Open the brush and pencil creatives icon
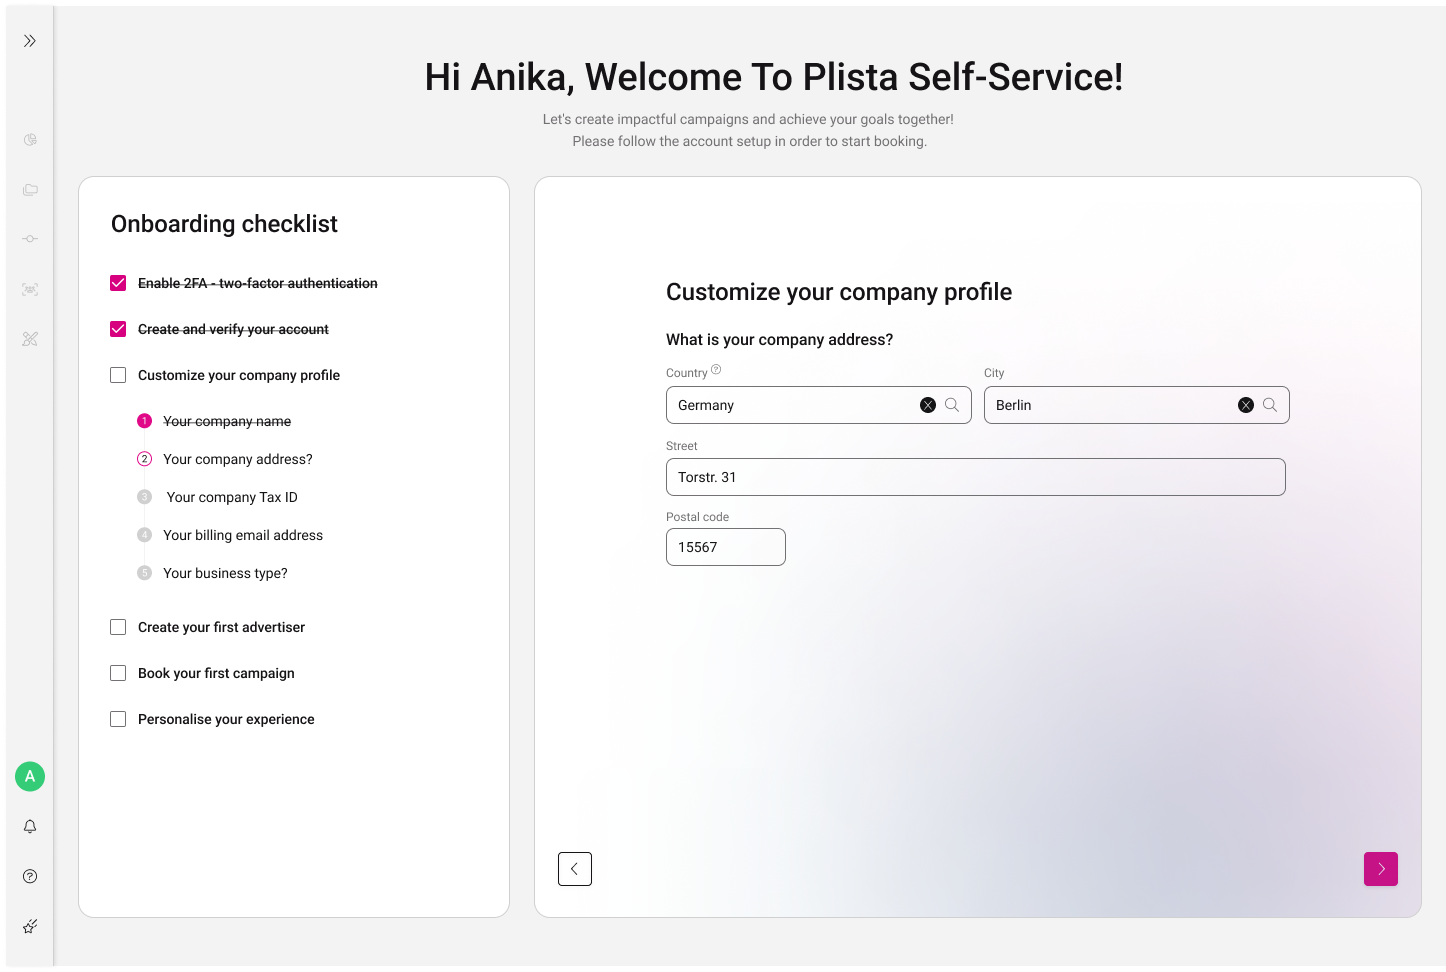 click(30, 339)
